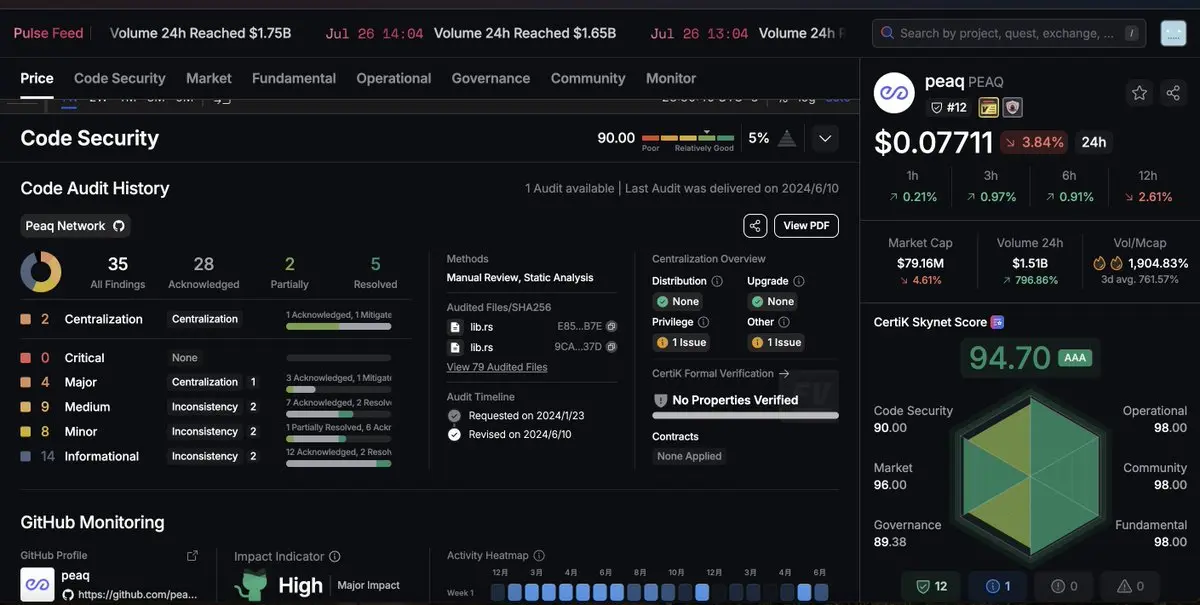This screenshot has height=605, width=1200.
Task: Share the peaq project from sidebar
Action: coord(1172,93)
